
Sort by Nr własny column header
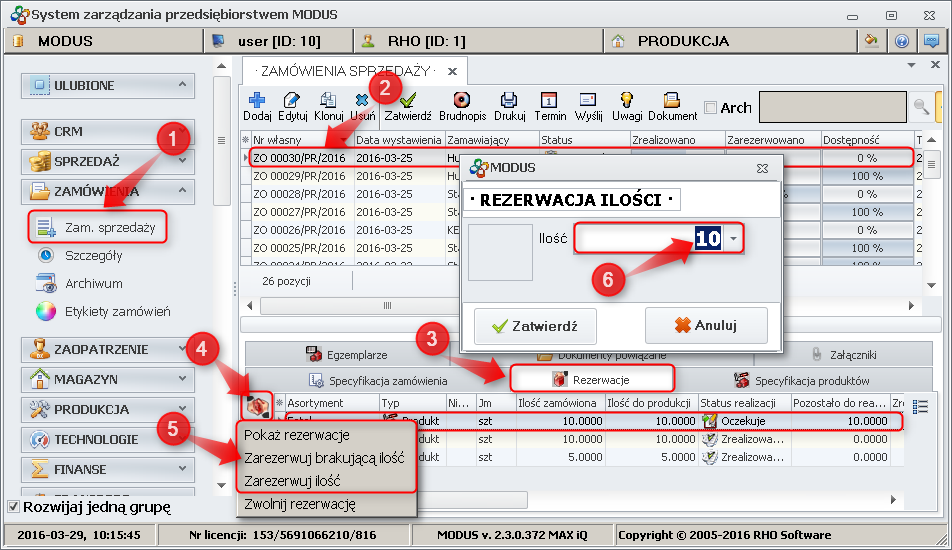[x=302, y=140]
